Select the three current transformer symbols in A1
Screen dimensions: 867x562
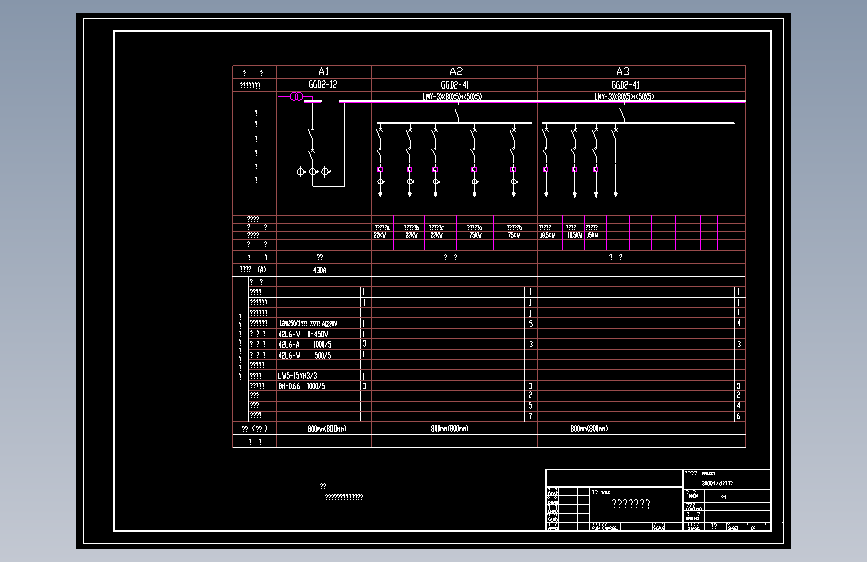point(313,171)
